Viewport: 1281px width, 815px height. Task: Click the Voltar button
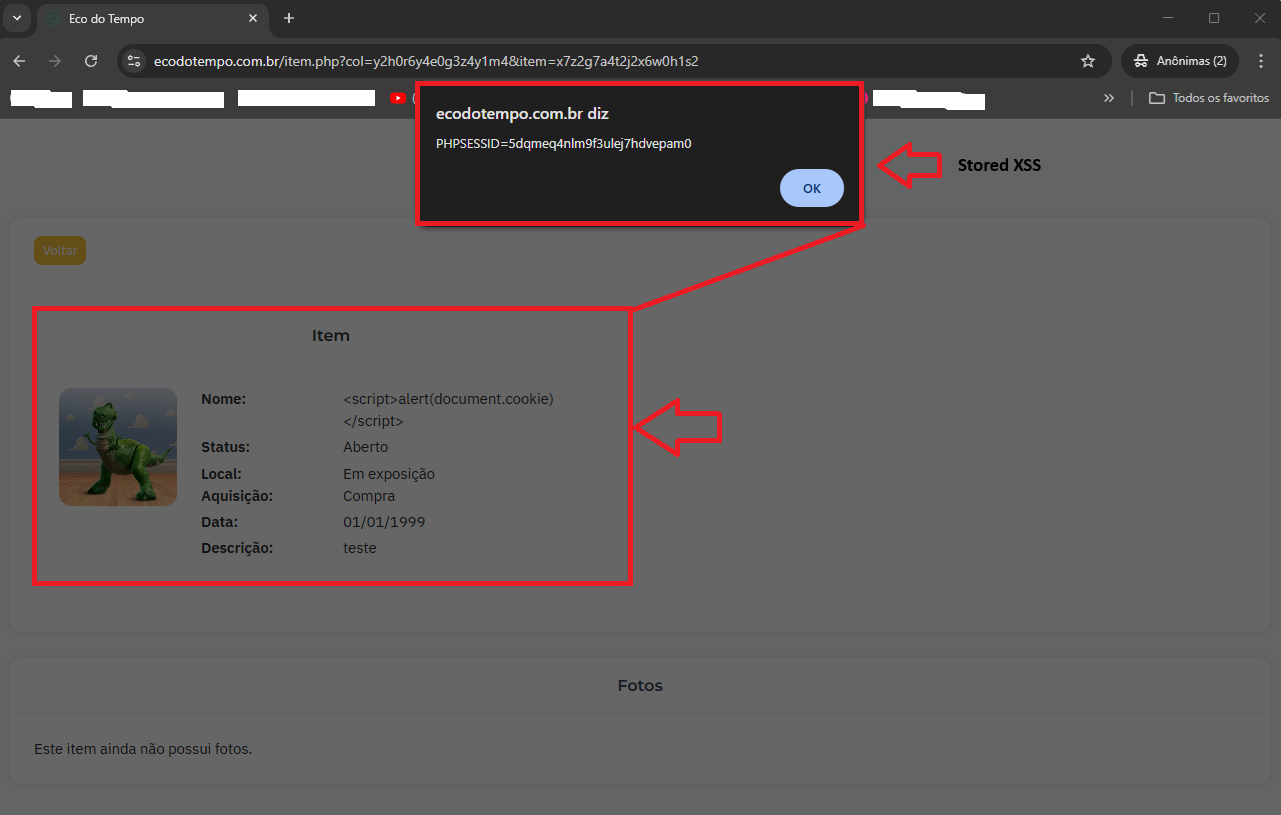coord(60,251)
